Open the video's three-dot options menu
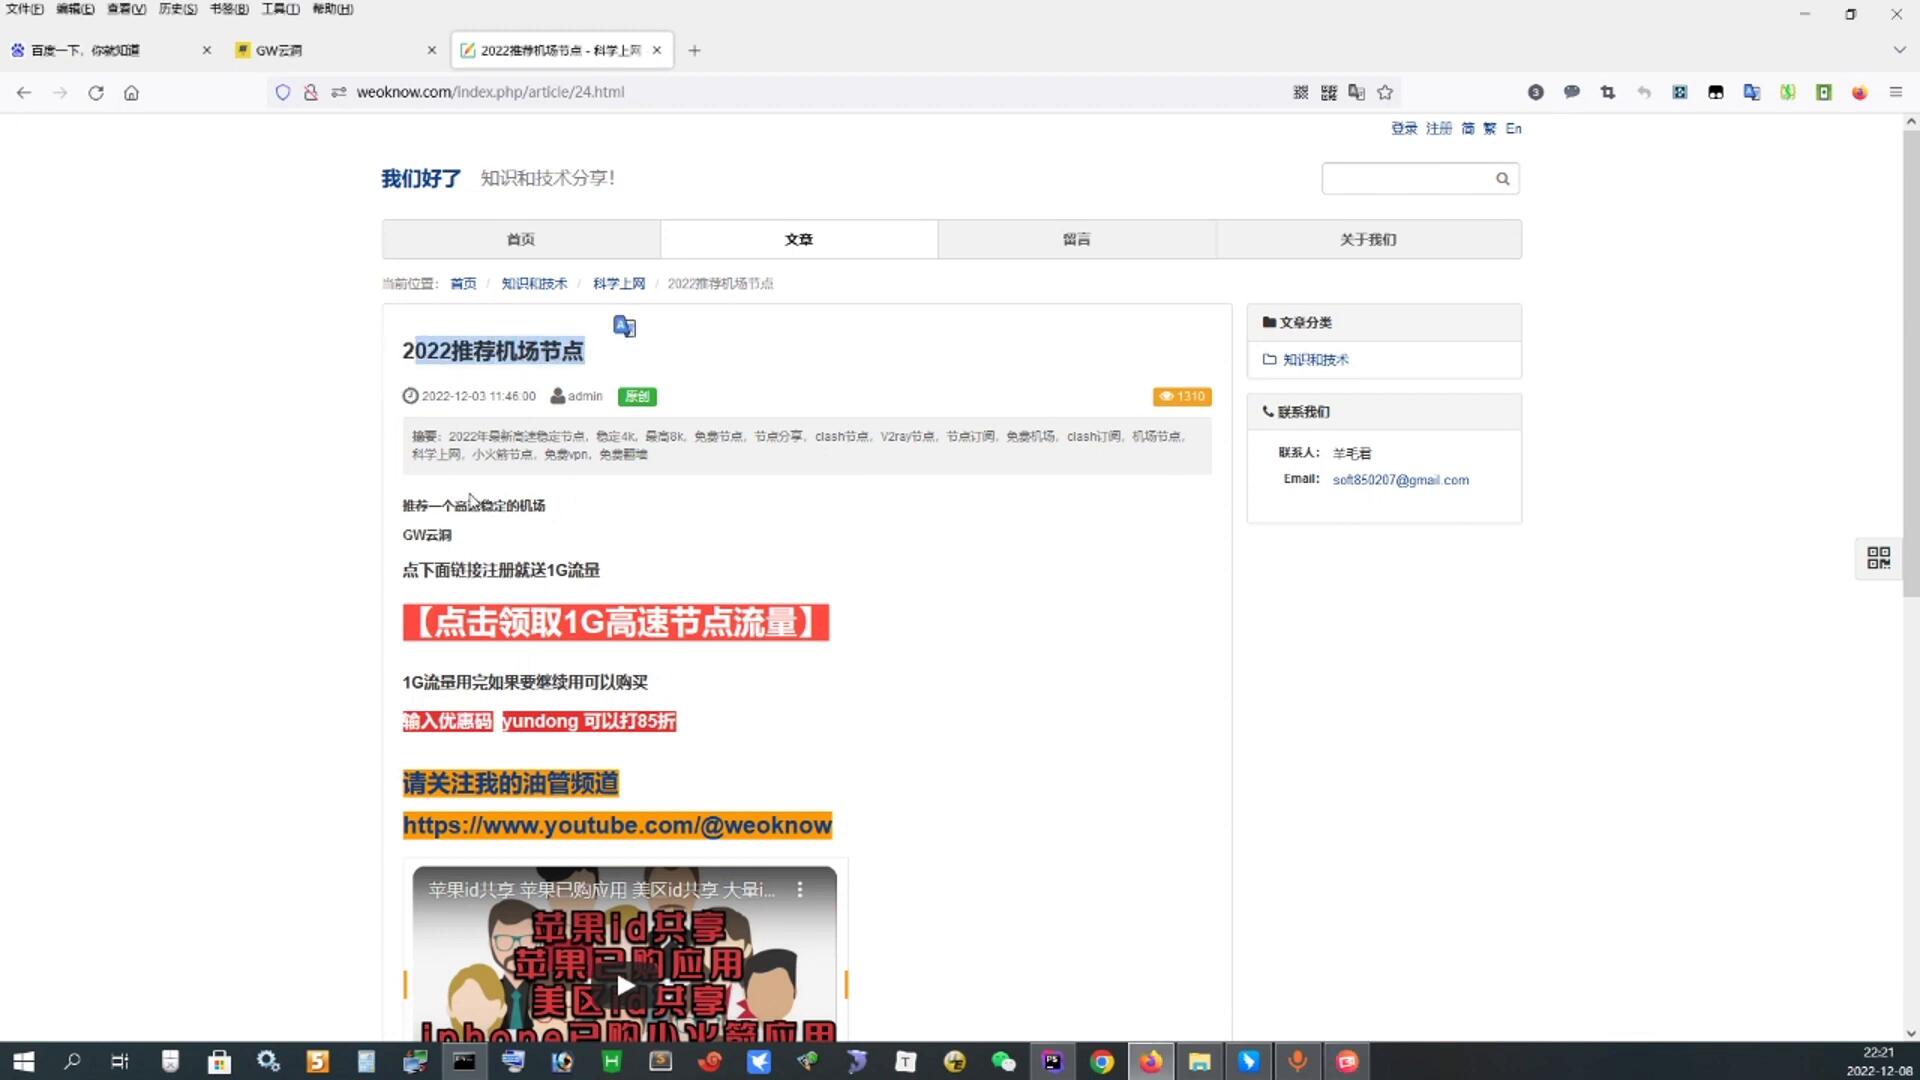 (x=800, y=889)
